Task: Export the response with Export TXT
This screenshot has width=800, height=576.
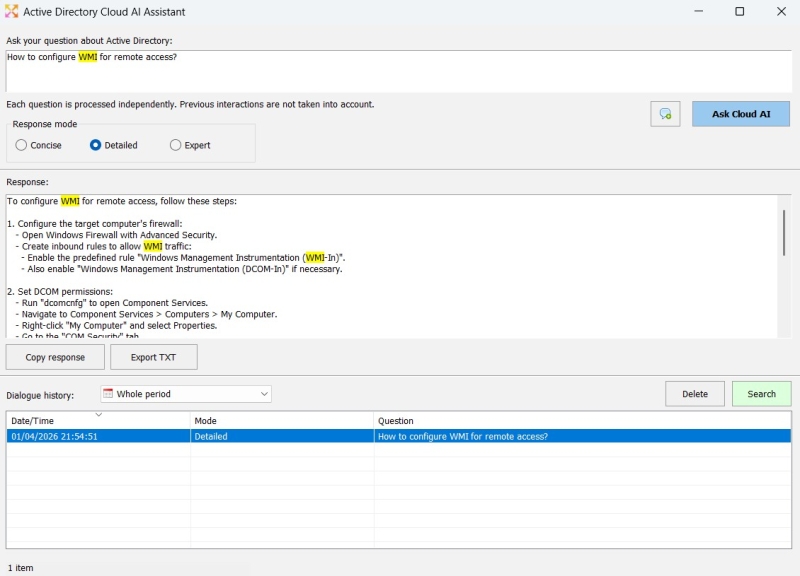Action: click(x=153, y=357)
